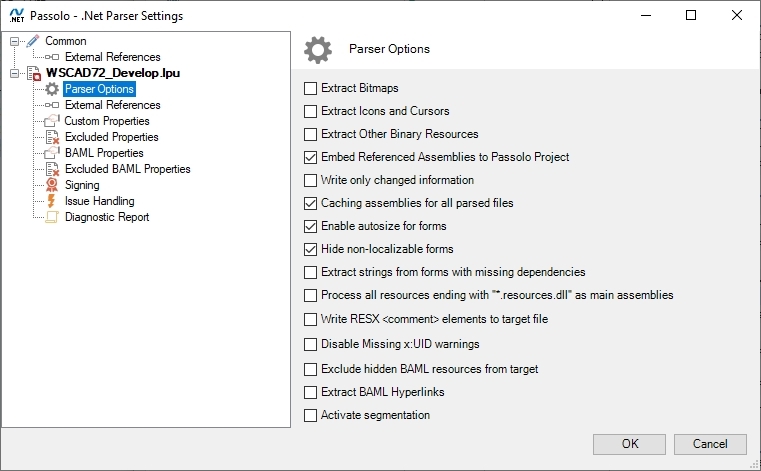
Task: Select External References under Common
Action: [113, 57]
